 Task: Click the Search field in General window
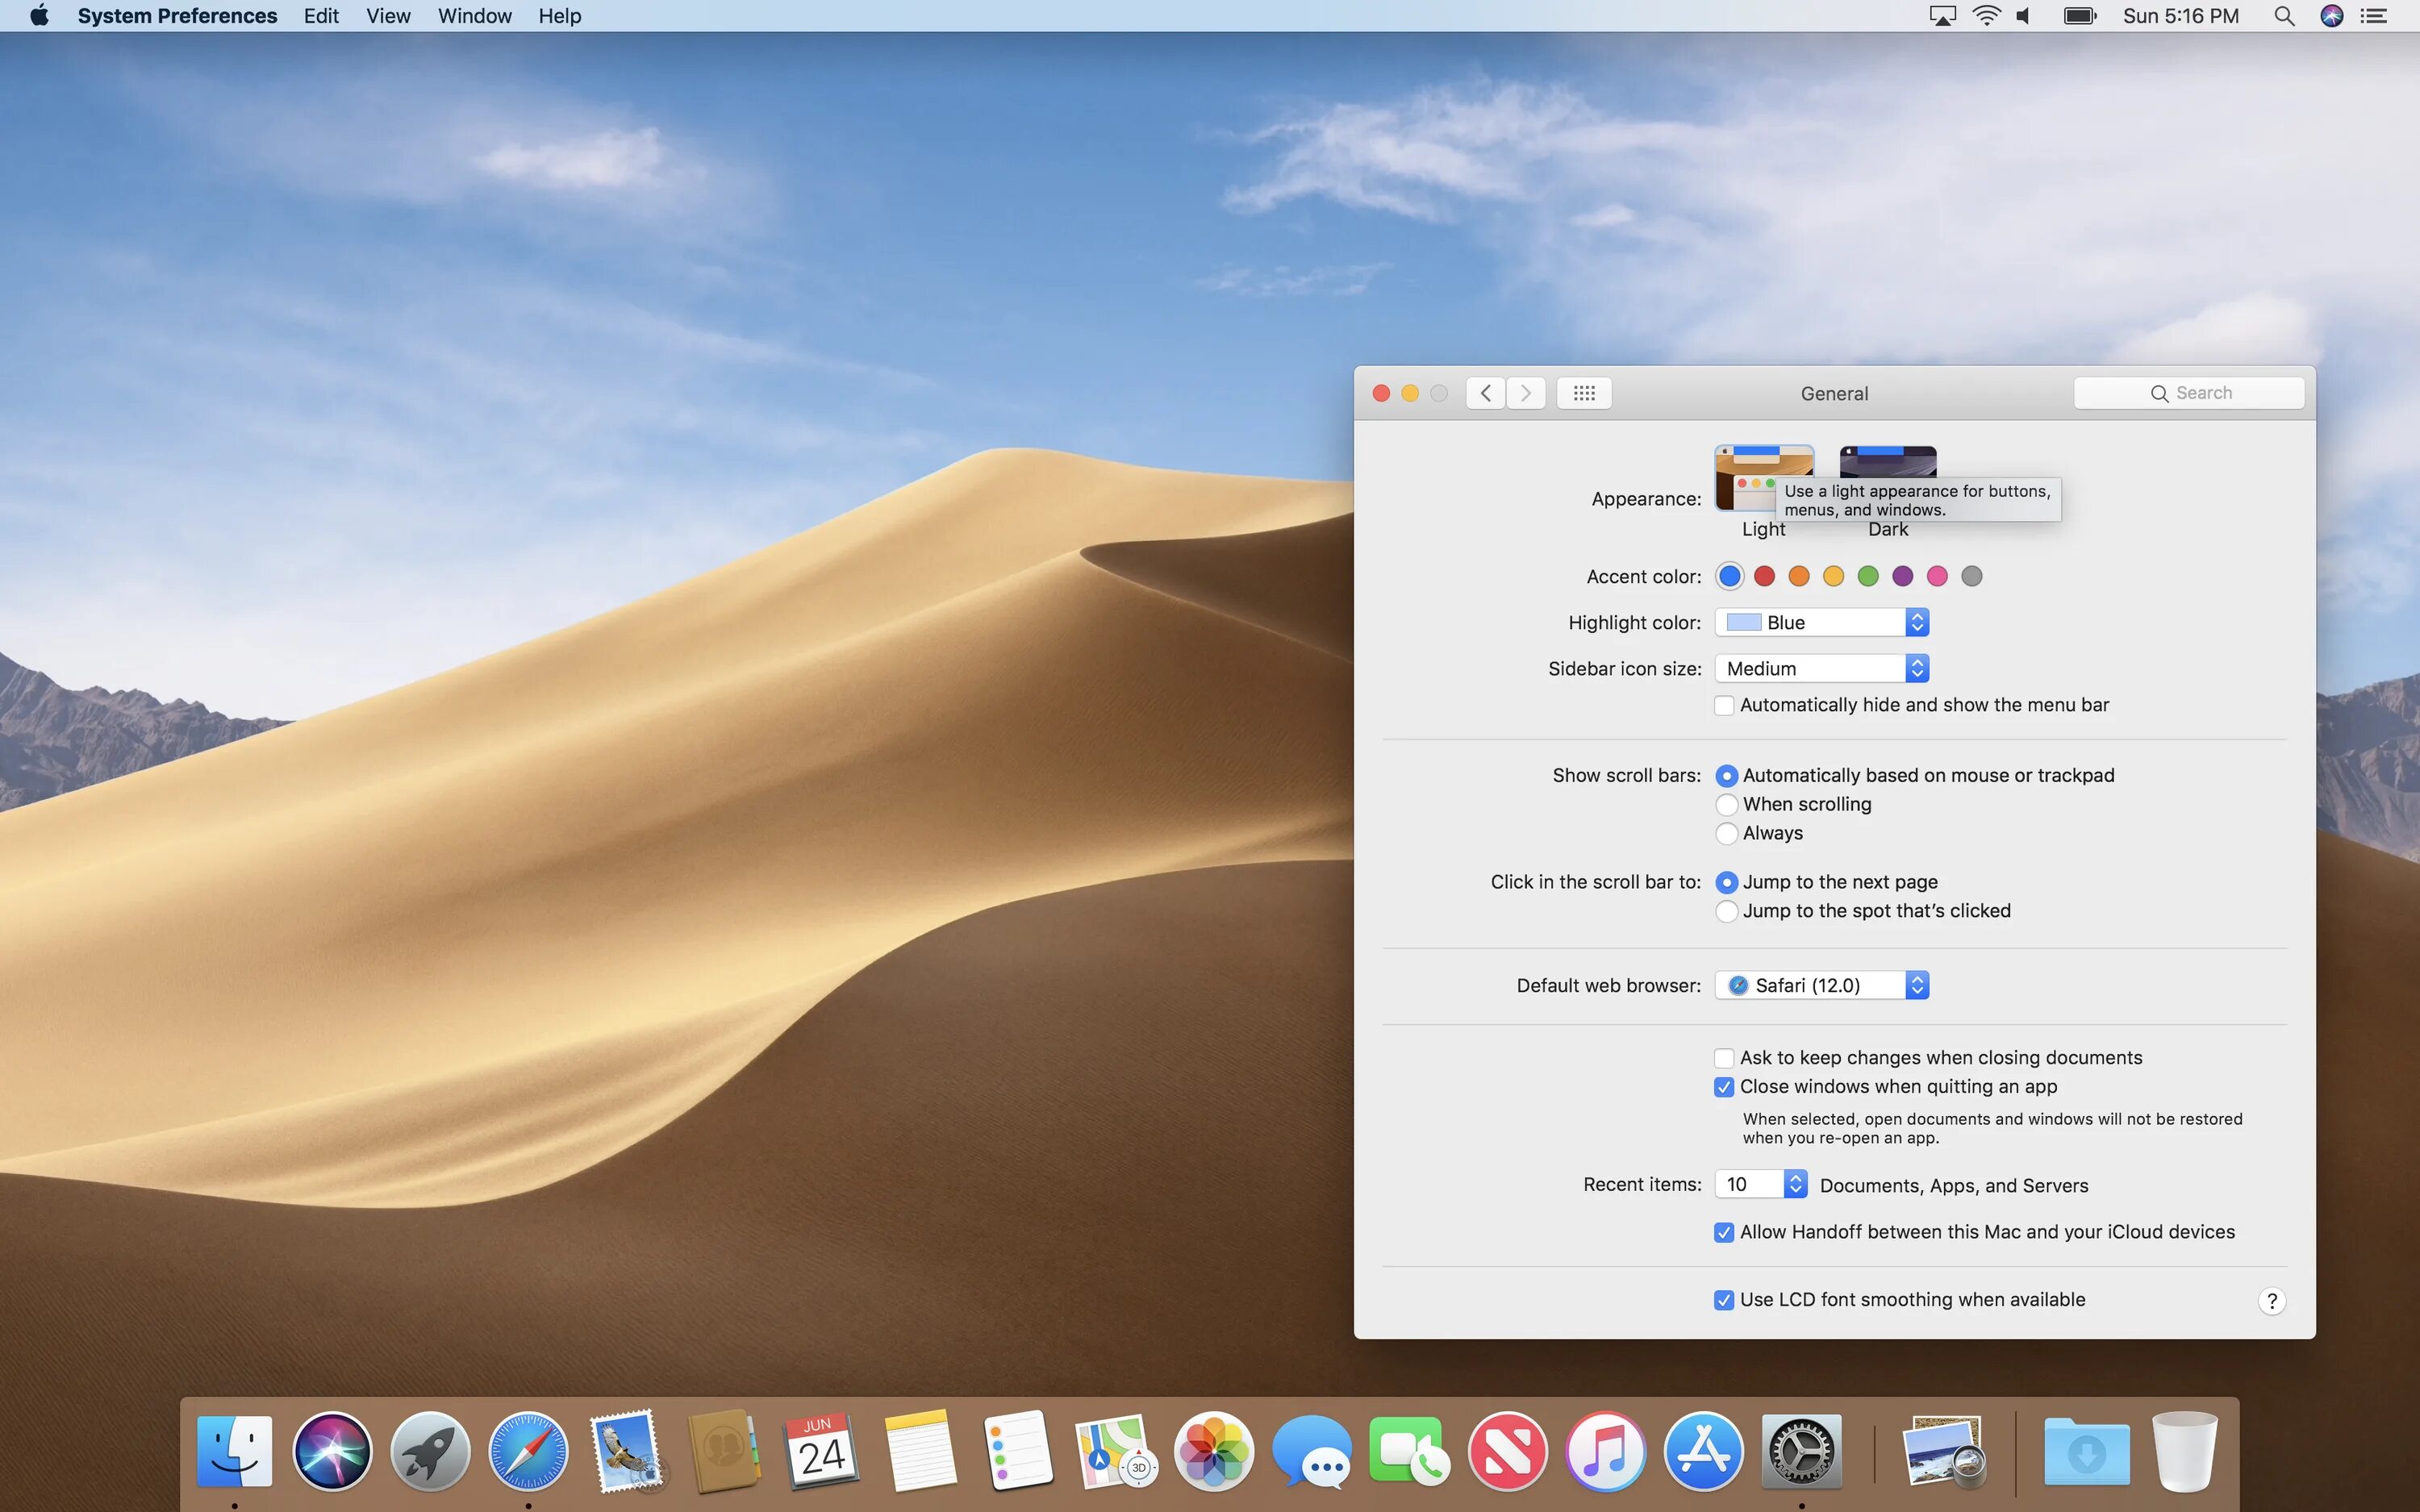click(x=2189, y=393)
